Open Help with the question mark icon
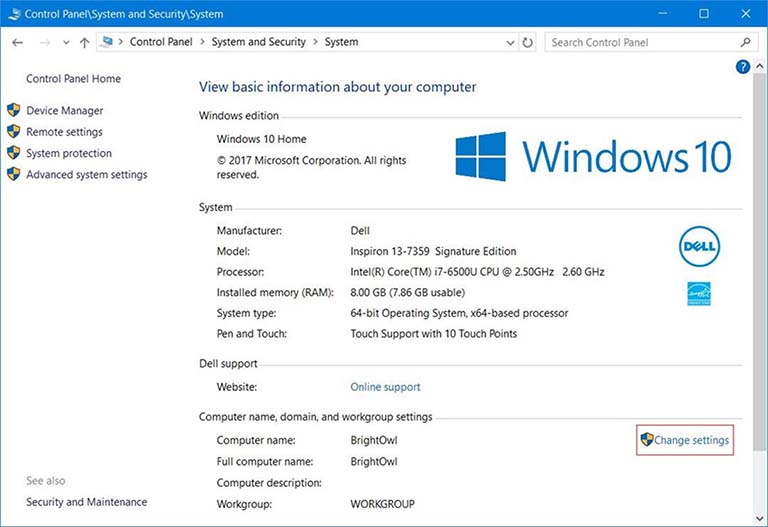Screen dimensions: 768x527 (743, 67)
